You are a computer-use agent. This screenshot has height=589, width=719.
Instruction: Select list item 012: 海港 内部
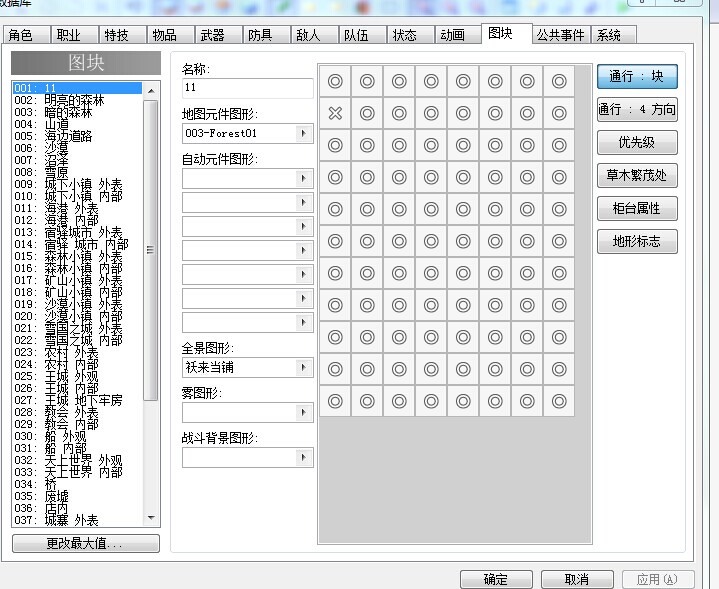[77, 220]
